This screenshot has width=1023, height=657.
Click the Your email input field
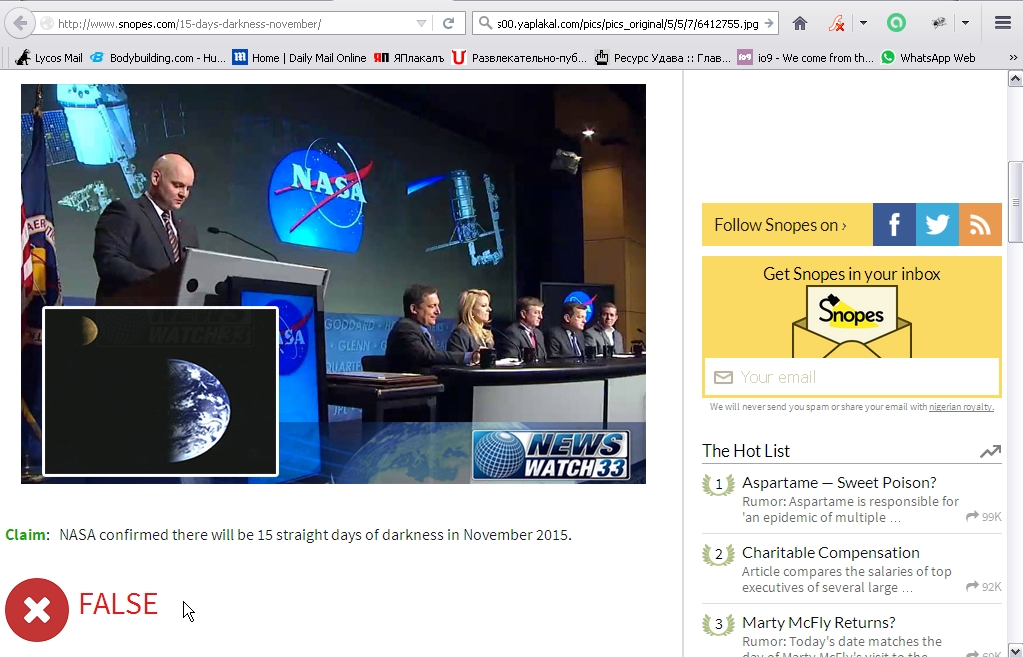[851, 377]
